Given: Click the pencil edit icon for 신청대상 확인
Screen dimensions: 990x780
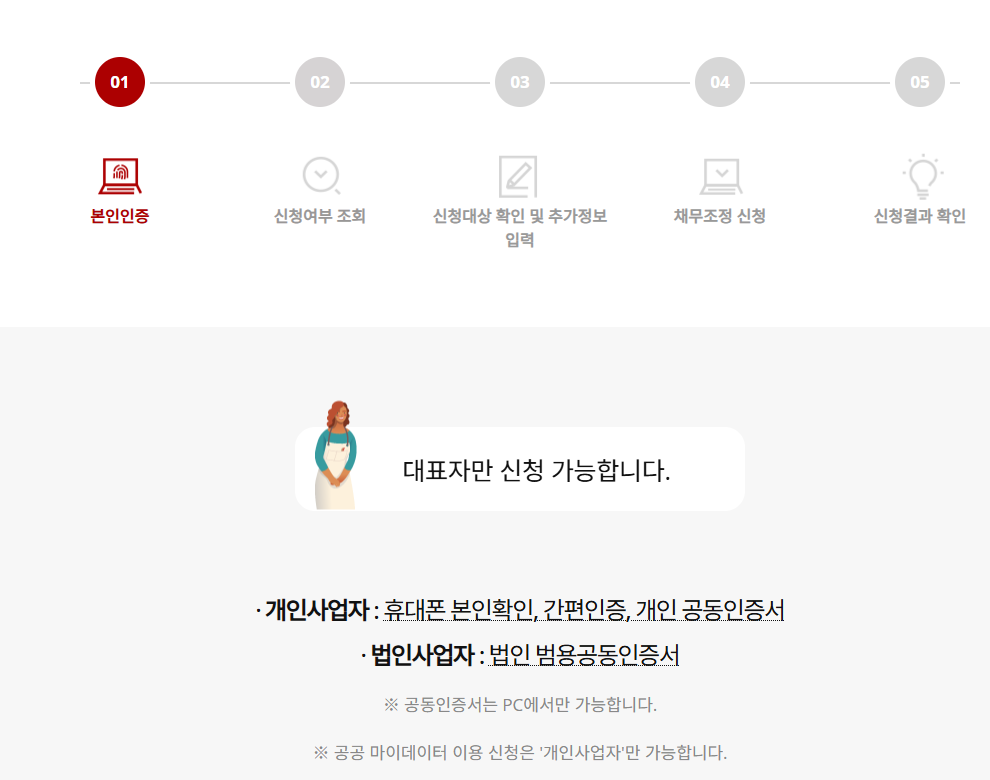Looking at the screenshot, I should (x=518, y=176).
